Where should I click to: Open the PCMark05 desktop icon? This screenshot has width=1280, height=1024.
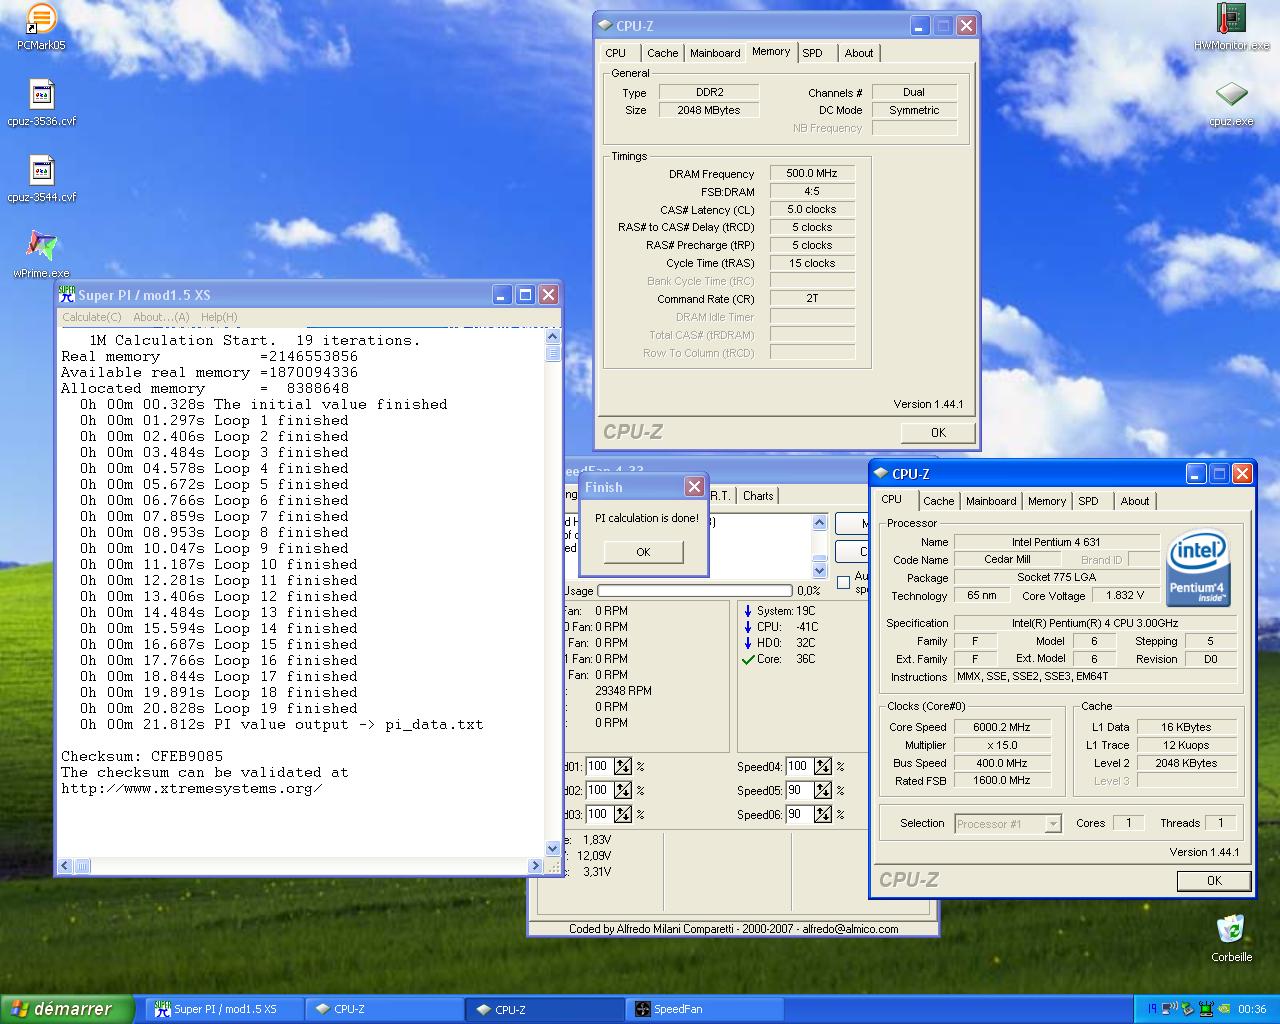(41, 28)
